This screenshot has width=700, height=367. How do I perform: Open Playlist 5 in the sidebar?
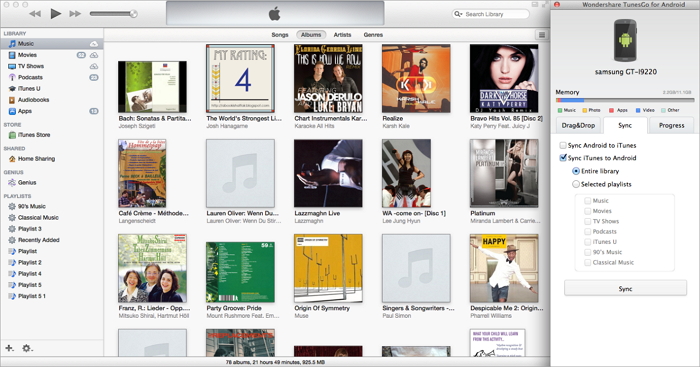click(51, 285)
